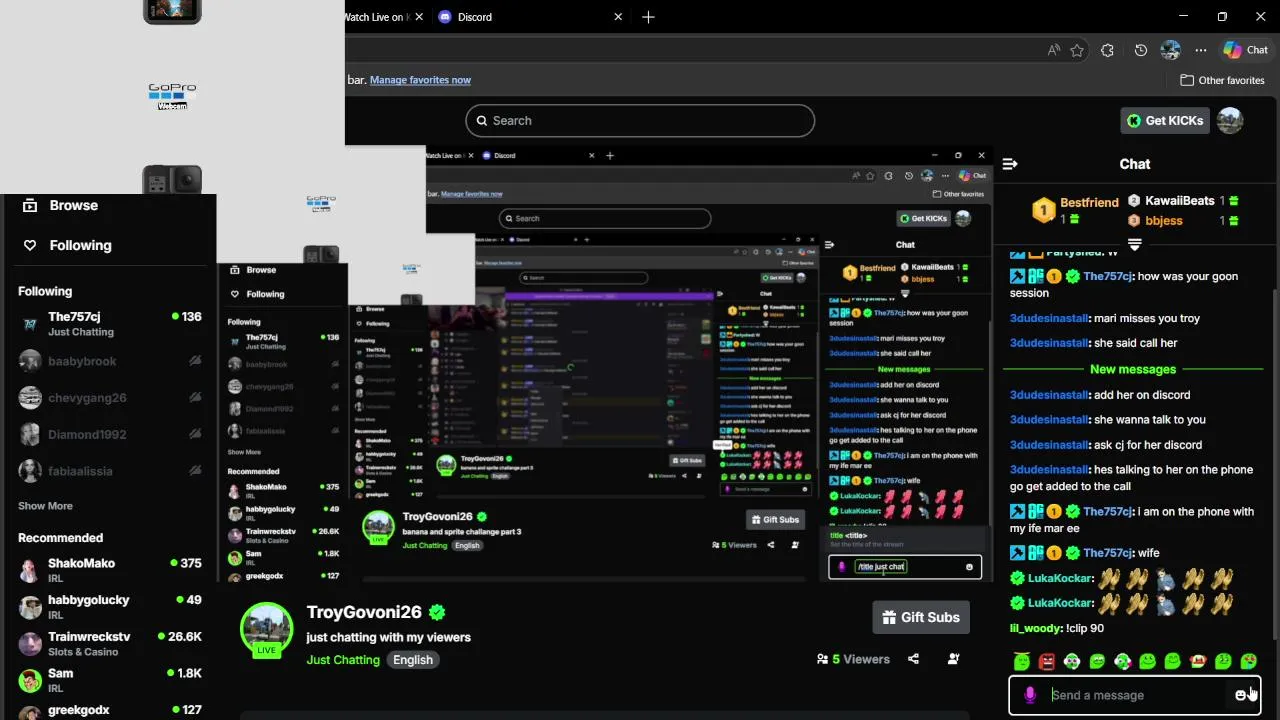This screenshot has width=1280, height=720.
Task: Open the Other favorites folder
Action: [x=1222, y=80]
